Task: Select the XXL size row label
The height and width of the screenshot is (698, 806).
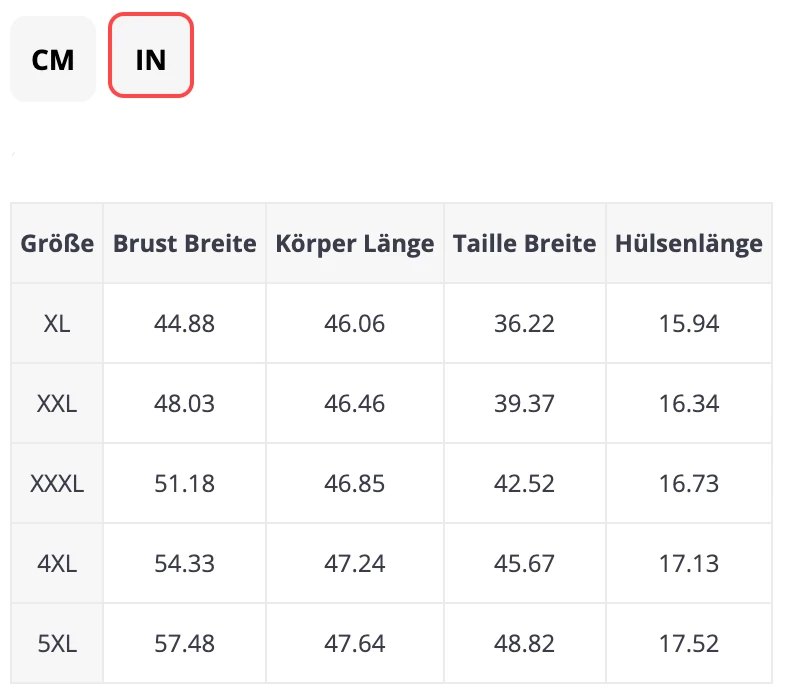Action: click(58, 403)
